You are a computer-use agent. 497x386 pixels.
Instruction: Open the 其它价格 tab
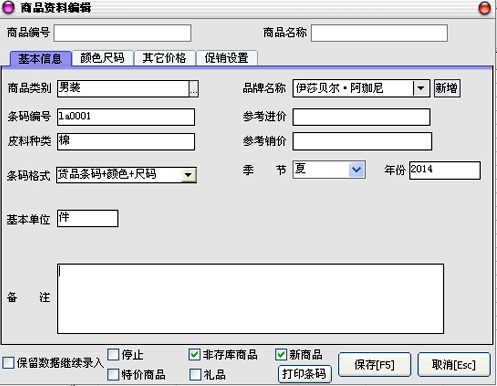pyautogui.click(x=164, y=58)
